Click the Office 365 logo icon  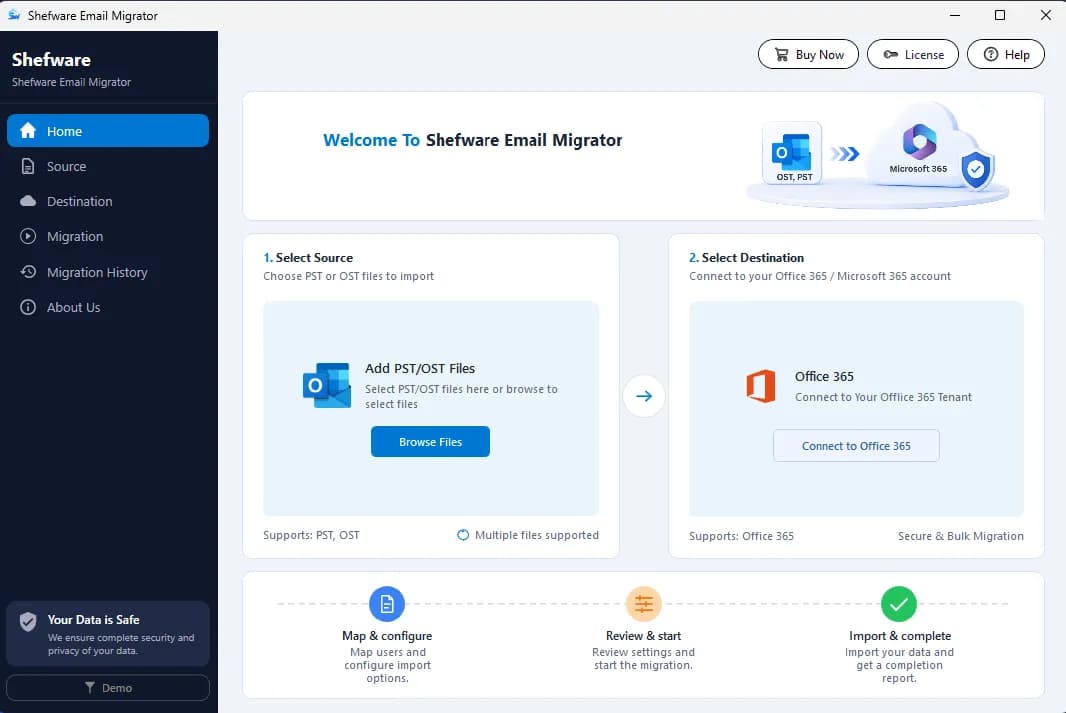(761, 386)
